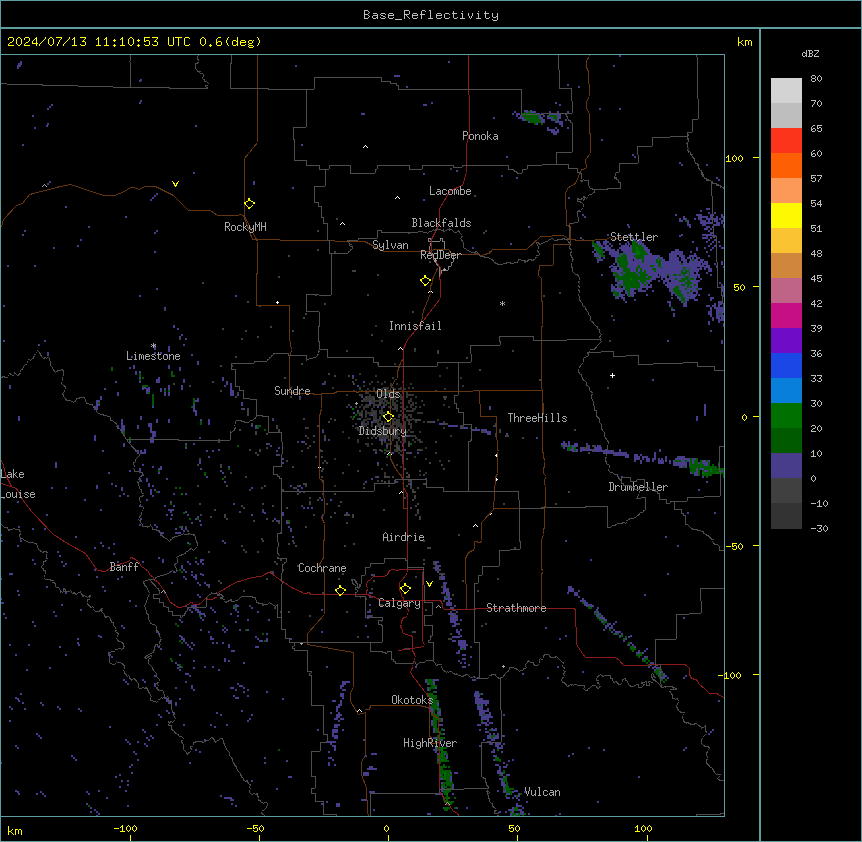Image resolution: width=862 pixels, height=842 pixels.
Task: Click the yellow marker at Olds-Didsbury
Action: 388,416
